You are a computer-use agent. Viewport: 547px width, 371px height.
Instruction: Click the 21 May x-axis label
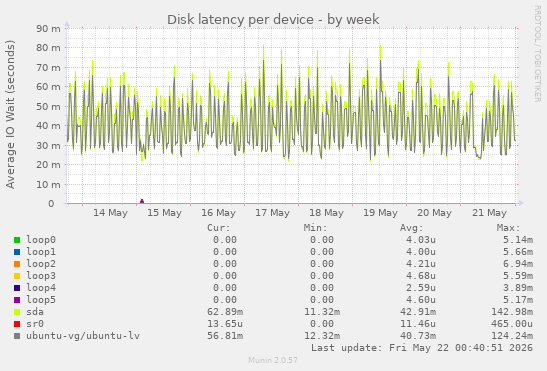point(489,213)
